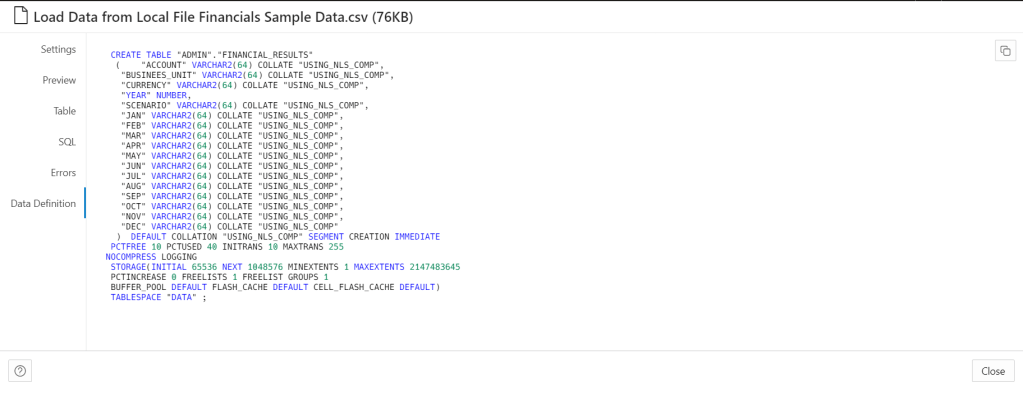
Task: View the Errors tab
Action: (63, 173)
